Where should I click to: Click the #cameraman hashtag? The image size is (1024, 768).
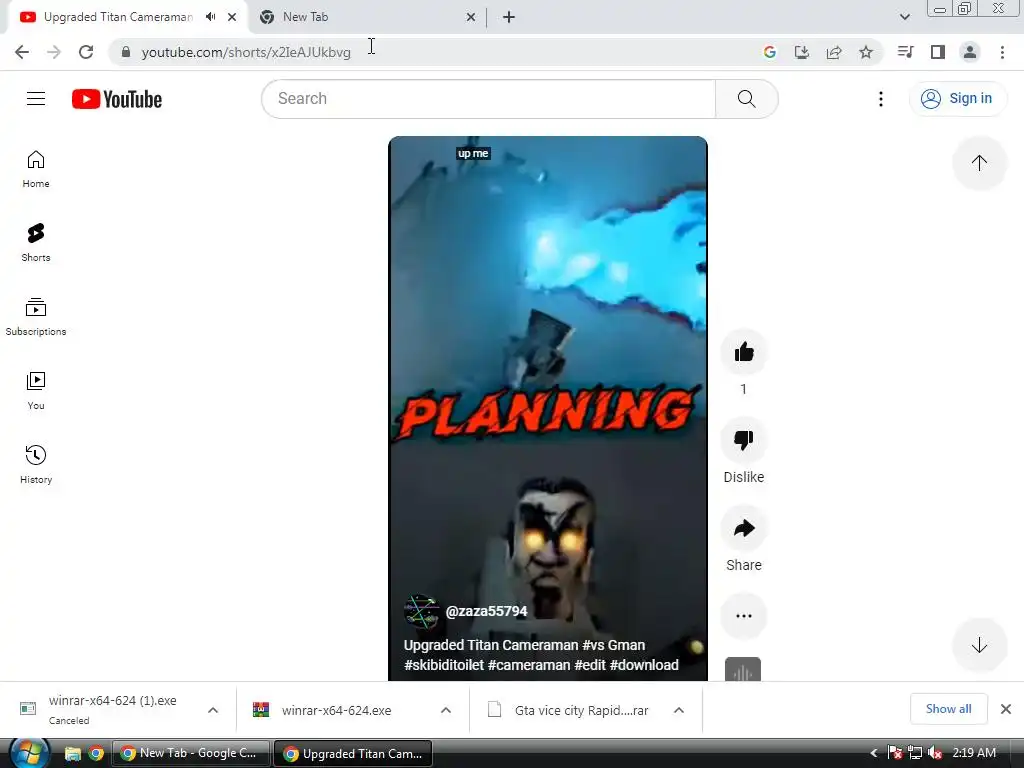pyautogui.click(x=528, y=665)
